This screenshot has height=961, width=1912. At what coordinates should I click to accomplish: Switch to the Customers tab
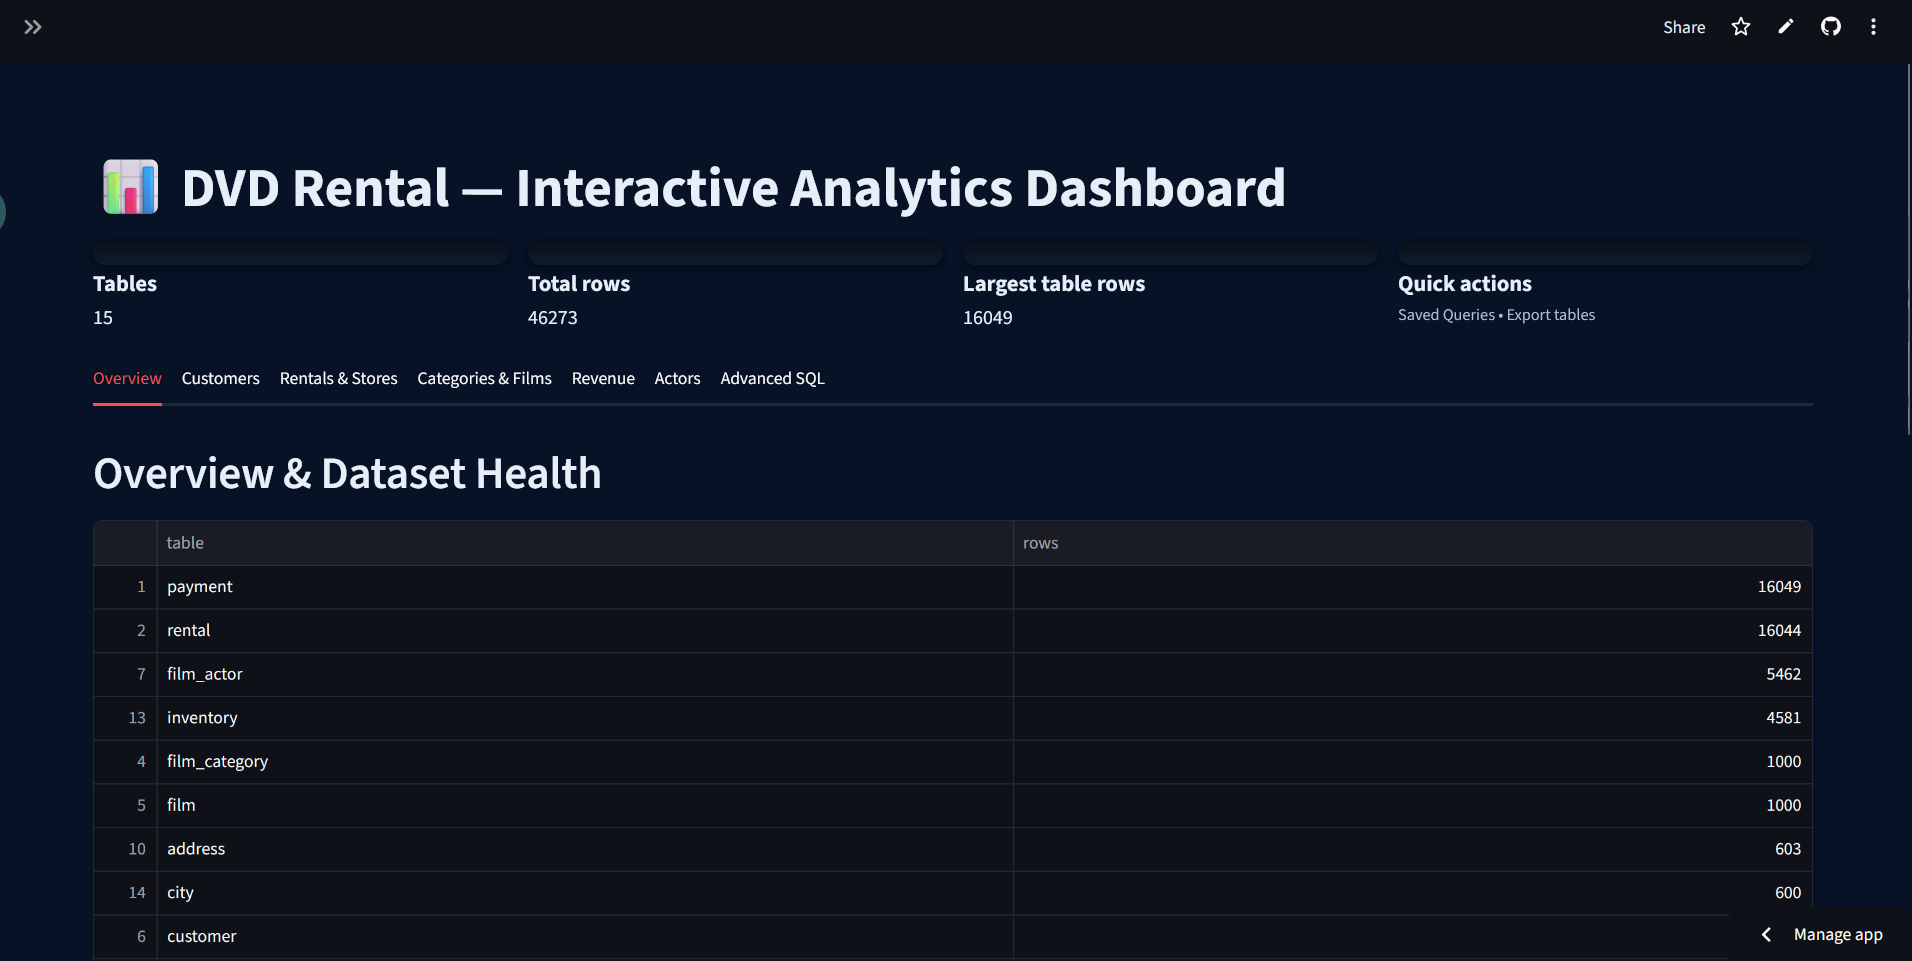220,378
